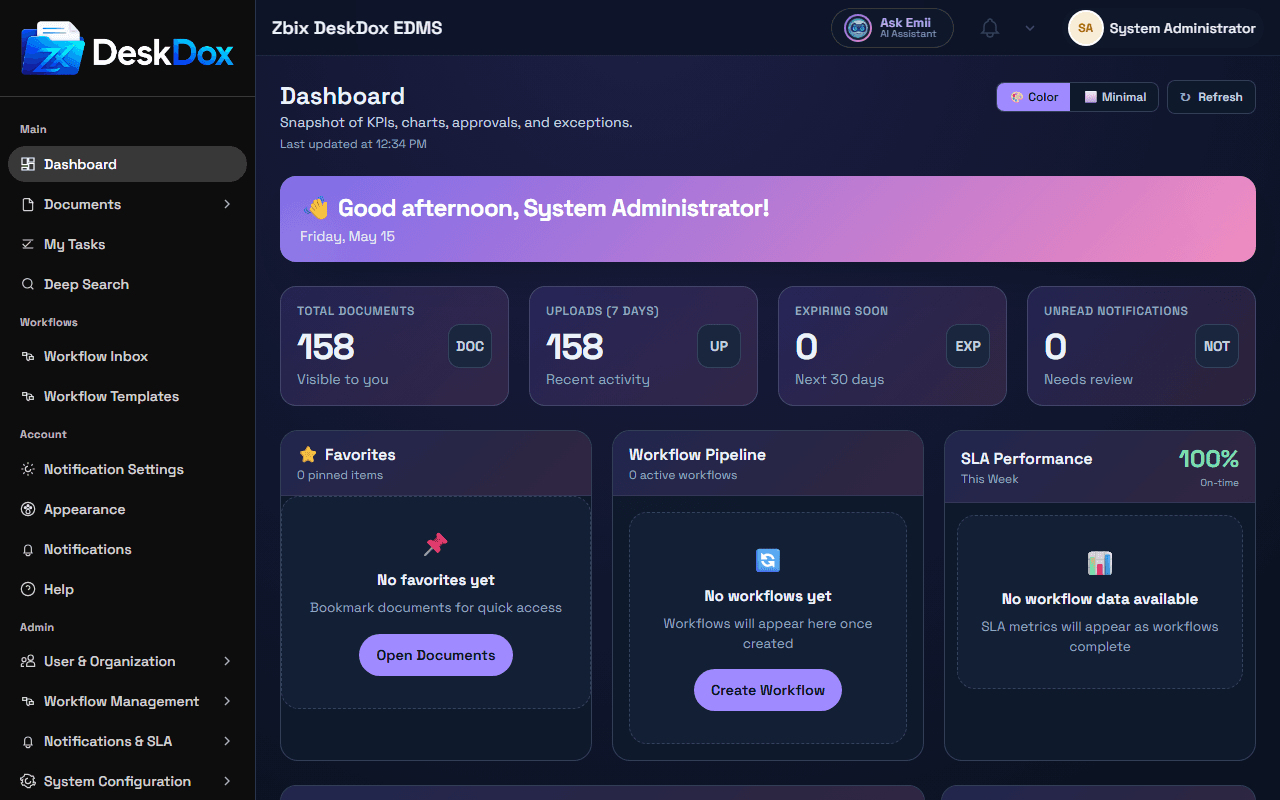Go to My Tasks
Viewport: 1280px width, 800px height.
tap(127, 244)
